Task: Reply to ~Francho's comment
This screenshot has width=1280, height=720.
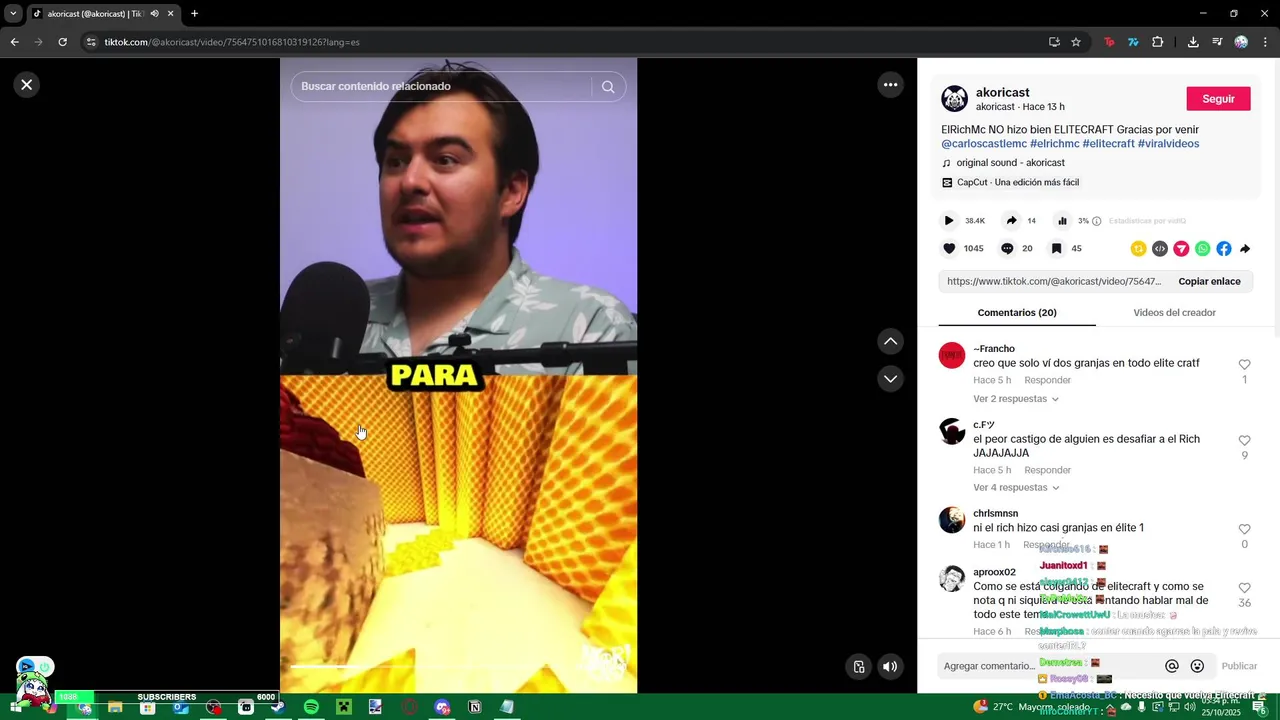Action: (x=1047, y=381)
